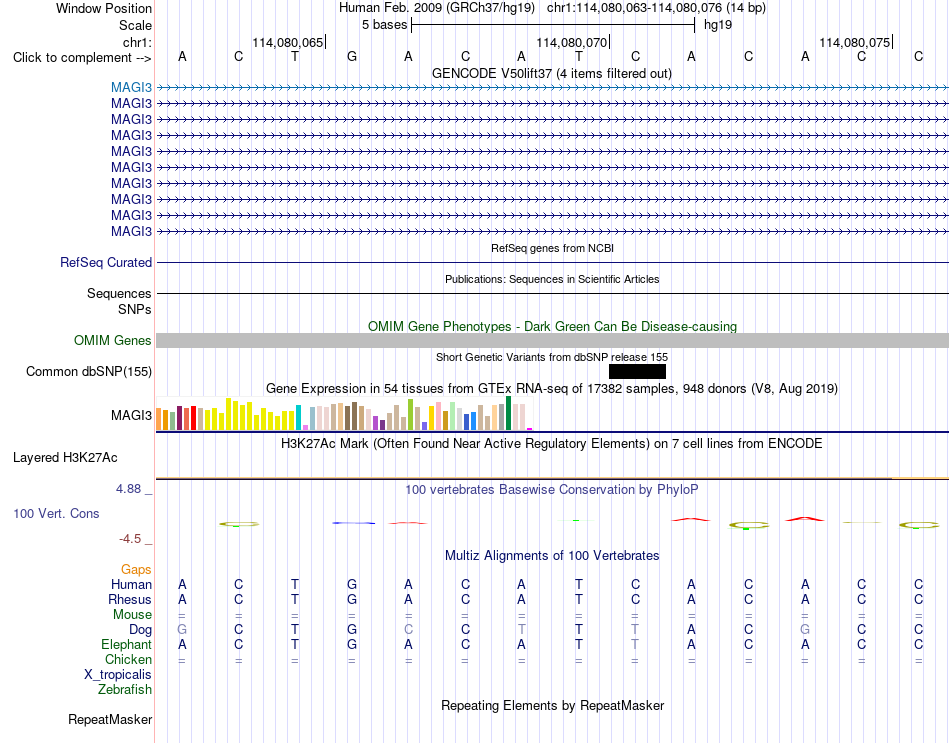Click 'Multiz Alignments of 100 Vertebrates' title
The width and height of the screenshot is (950, 743).
[x=552, y=555]
